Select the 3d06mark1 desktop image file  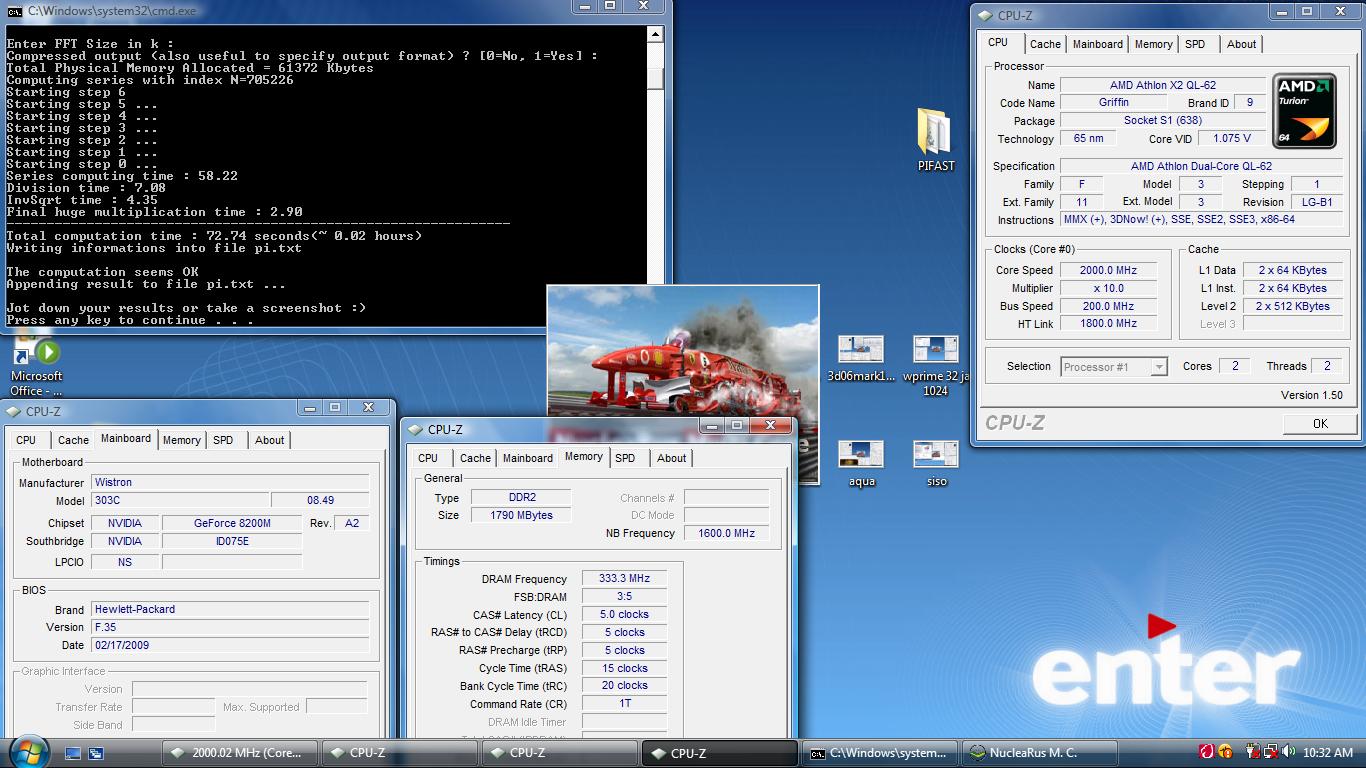pos(861,359)
